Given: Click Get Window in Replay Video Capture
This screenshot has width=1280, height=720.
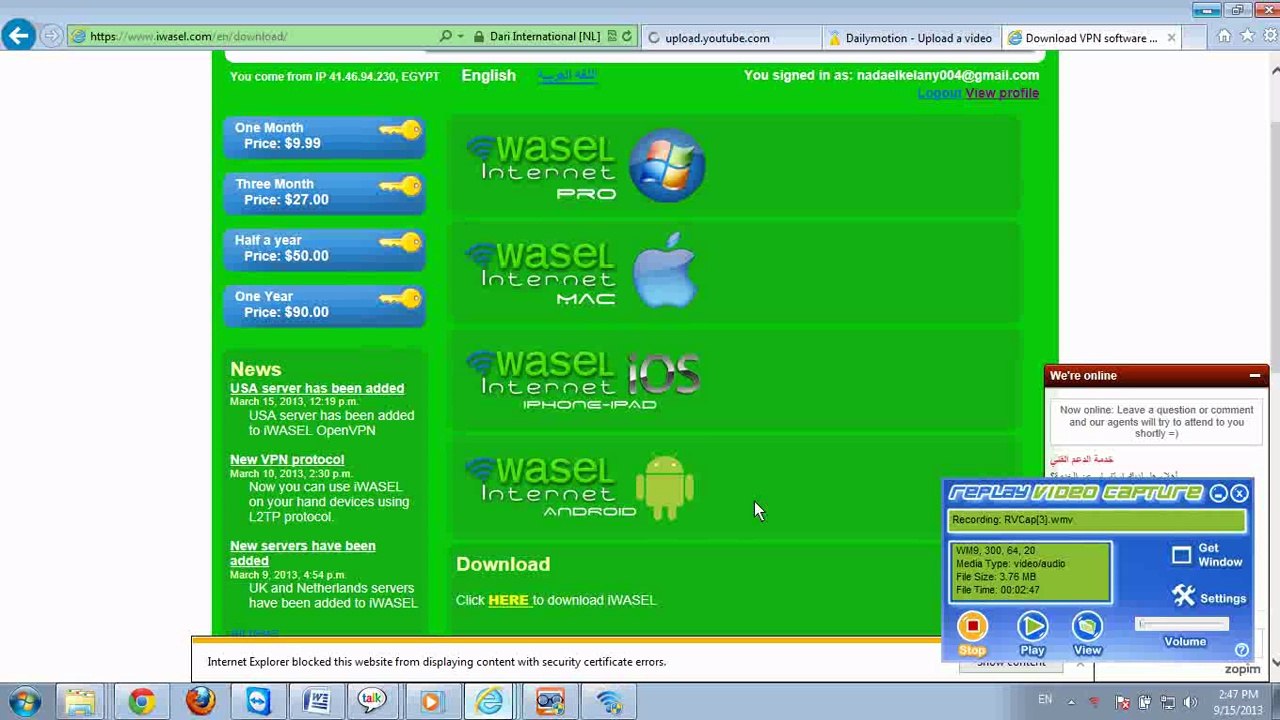Looking at the screenshot, I should coord(1207,555).
